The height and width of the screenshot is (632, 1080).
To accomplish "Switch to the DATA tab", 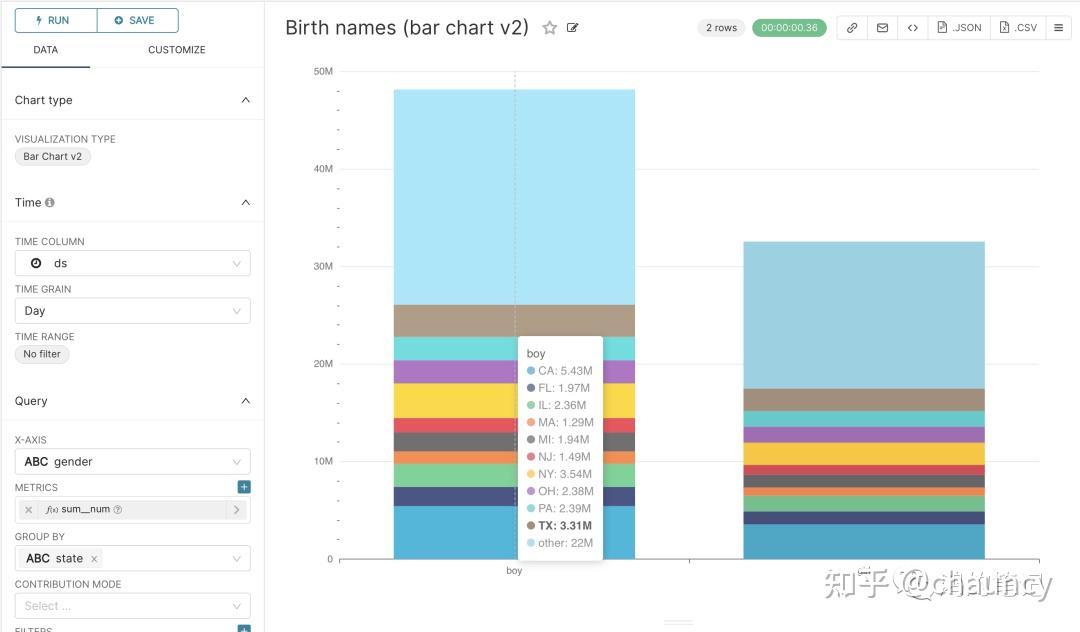I will coord(45,50).
